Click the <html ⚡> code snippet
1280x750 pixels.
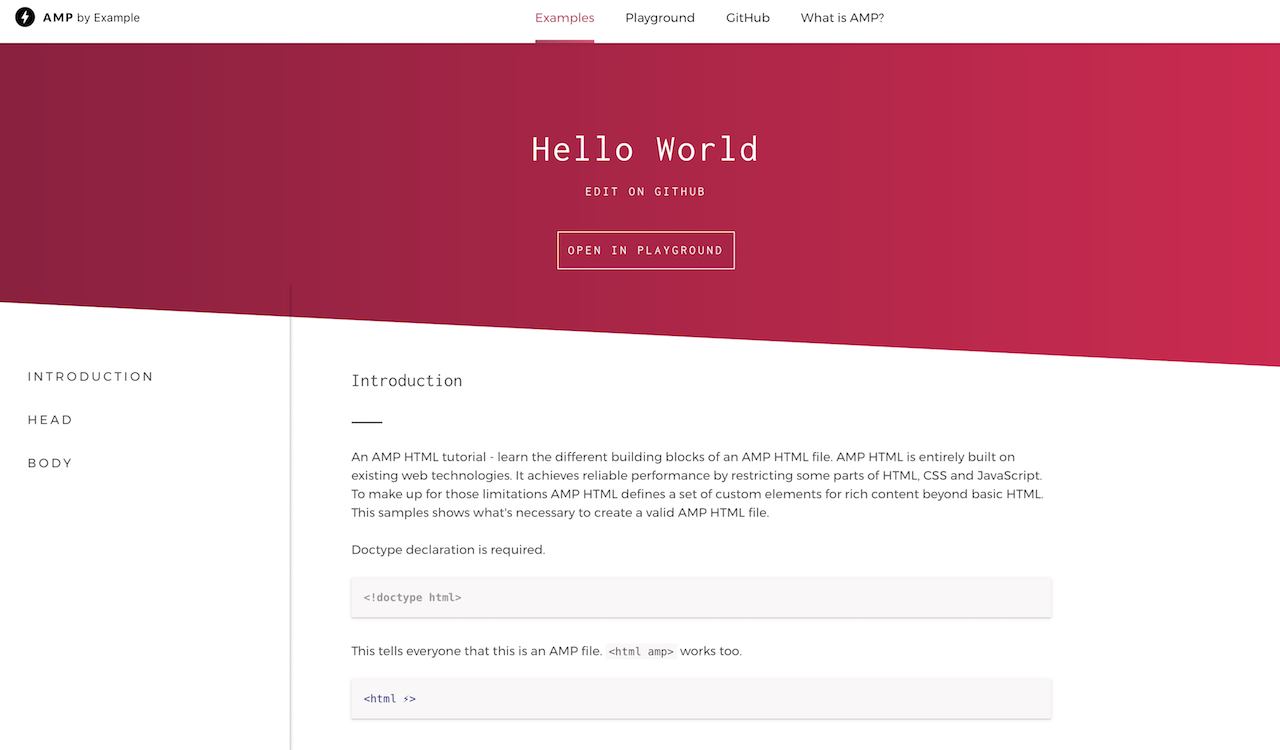(700, 698)
